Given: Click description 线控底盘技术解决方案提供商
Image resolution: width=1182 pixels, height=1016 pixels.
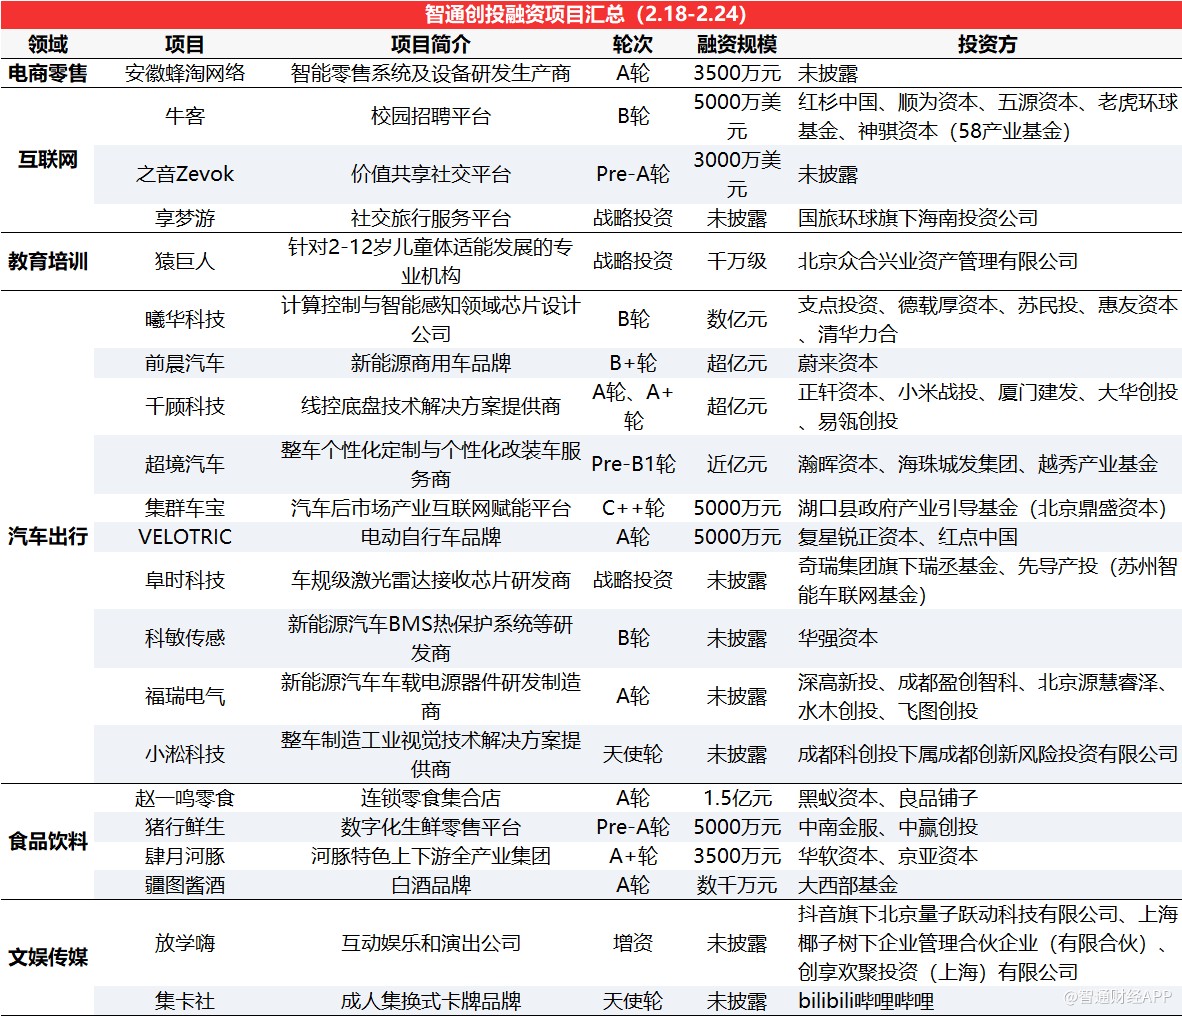Looking at the screenshot, I should click(x=430, y=406).
